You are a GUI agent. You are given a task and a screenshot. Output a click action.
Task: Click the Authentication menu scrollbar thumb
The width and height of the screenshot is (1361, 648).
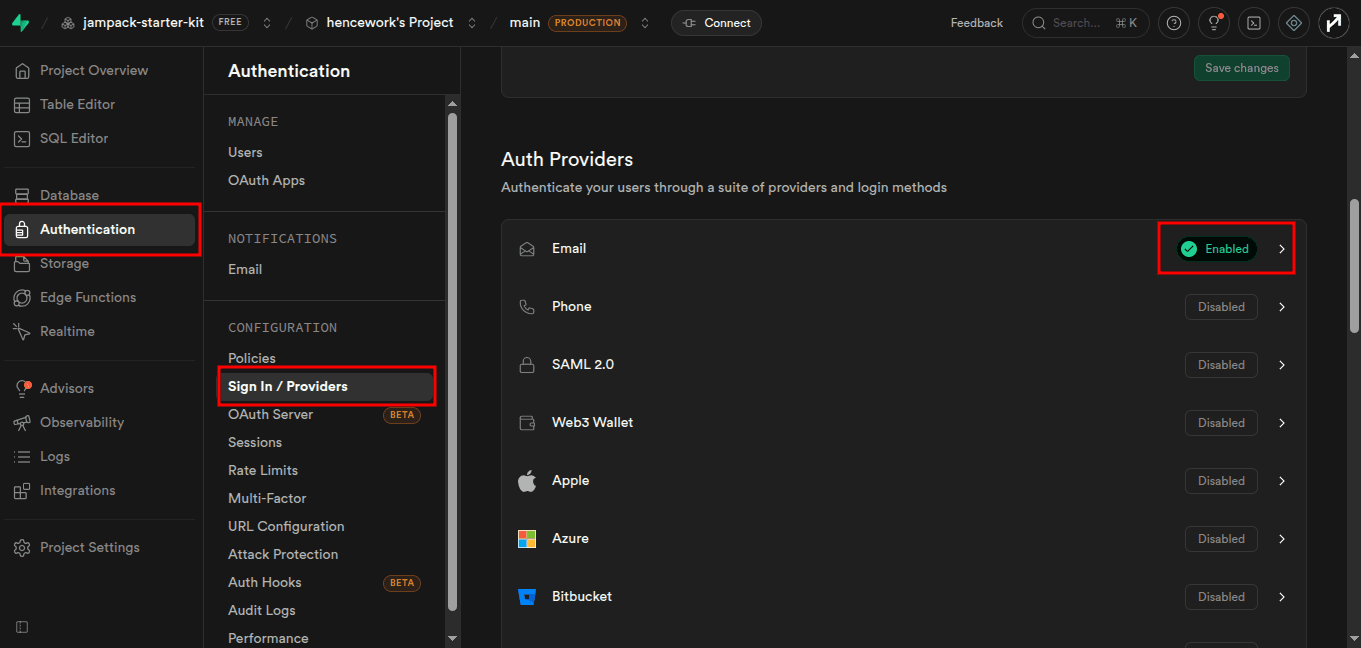[452, 361]
